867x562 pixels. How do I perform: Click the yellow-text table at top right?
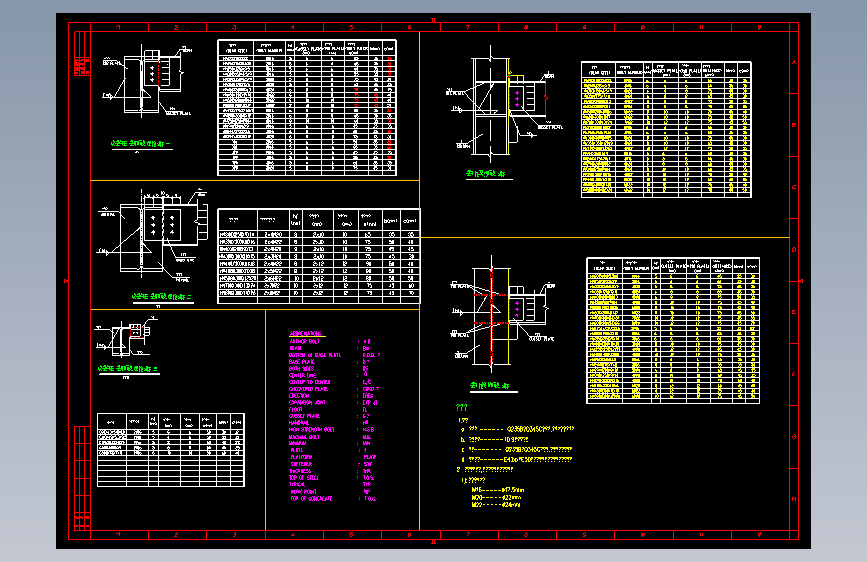(666, 129)
